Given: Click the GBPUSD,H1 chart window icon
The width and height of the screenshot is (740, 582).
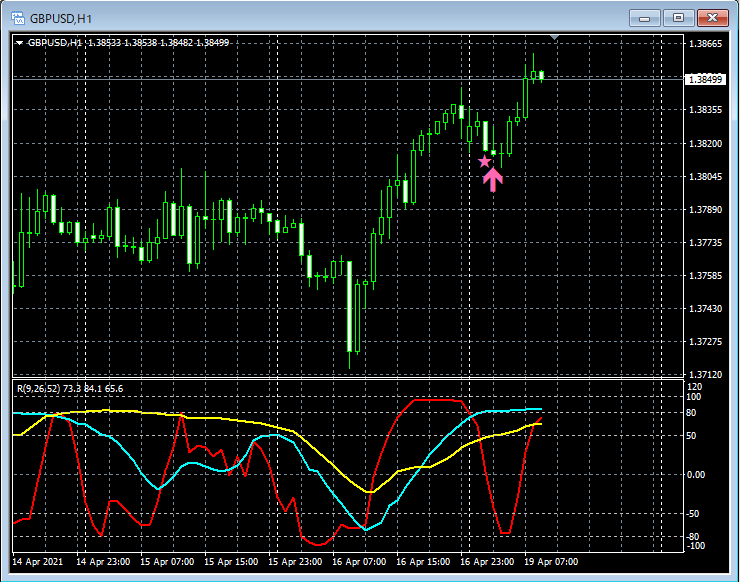Looking at the screenshot, I should 17,18.
